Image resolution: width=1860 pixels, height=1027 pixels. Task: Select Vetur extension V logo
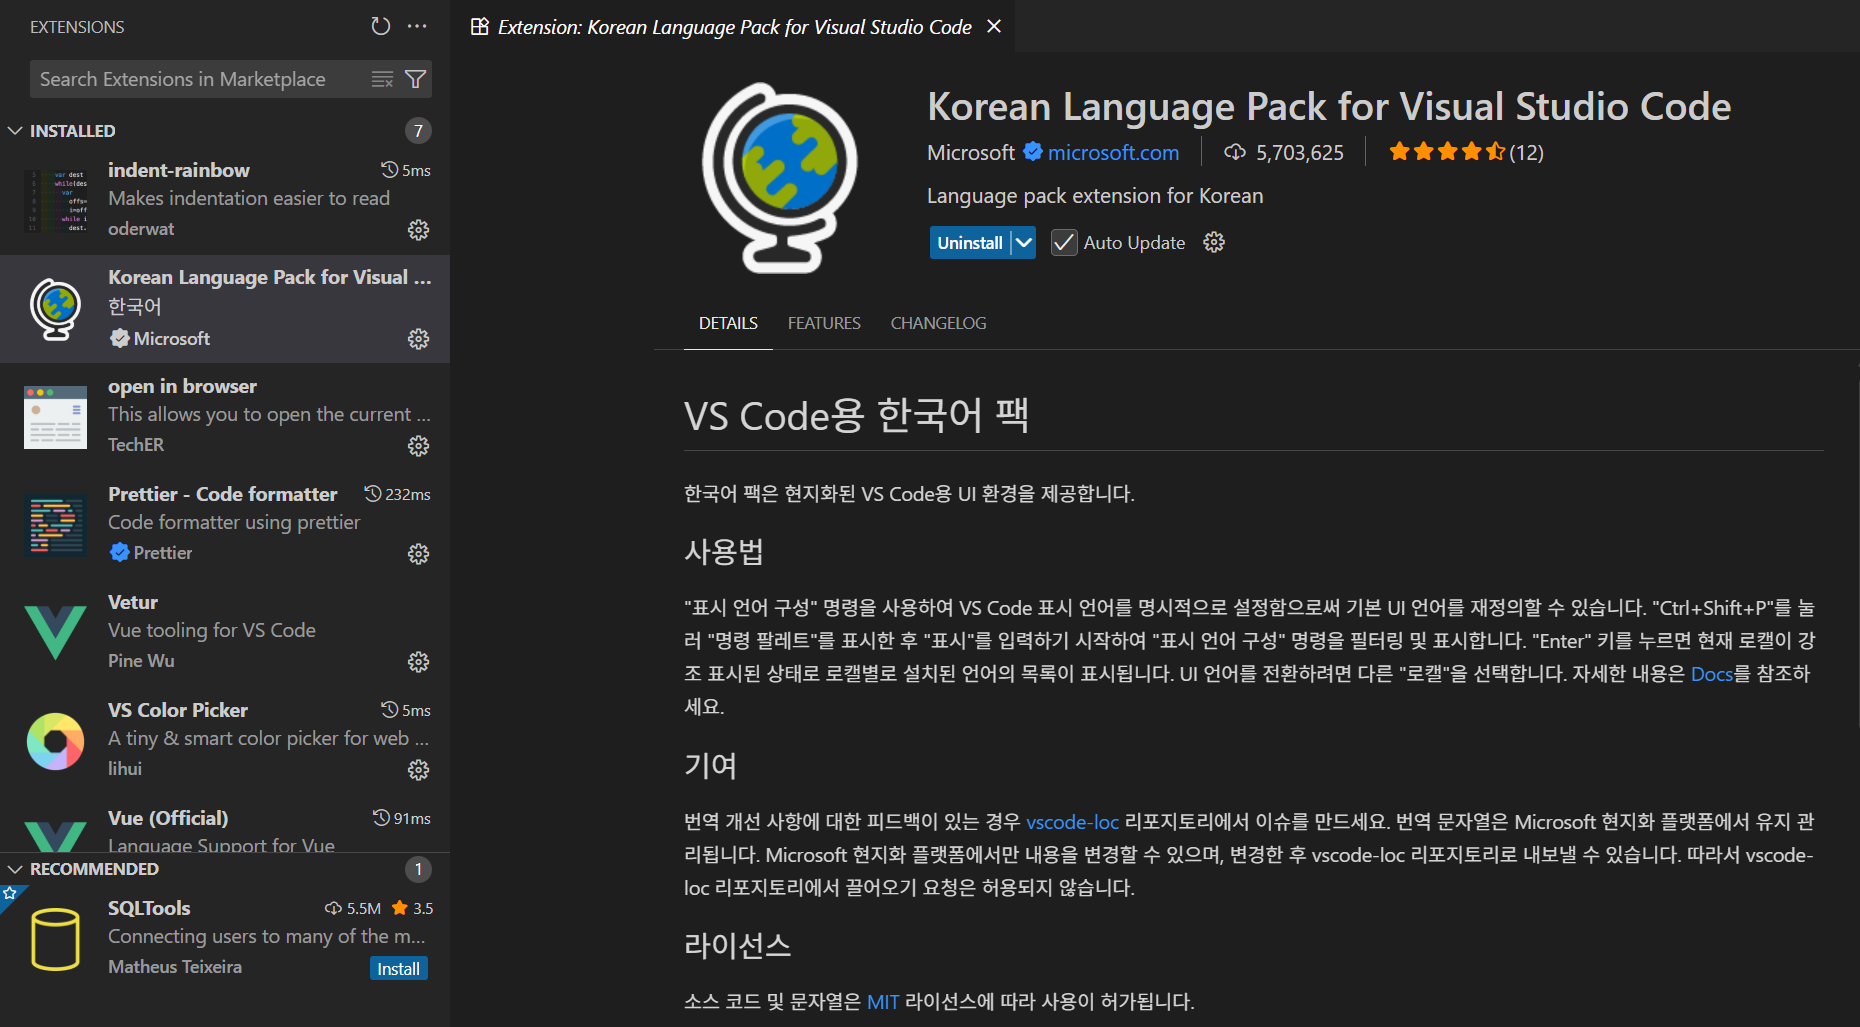pyautogui.click(x=56, y=633)
